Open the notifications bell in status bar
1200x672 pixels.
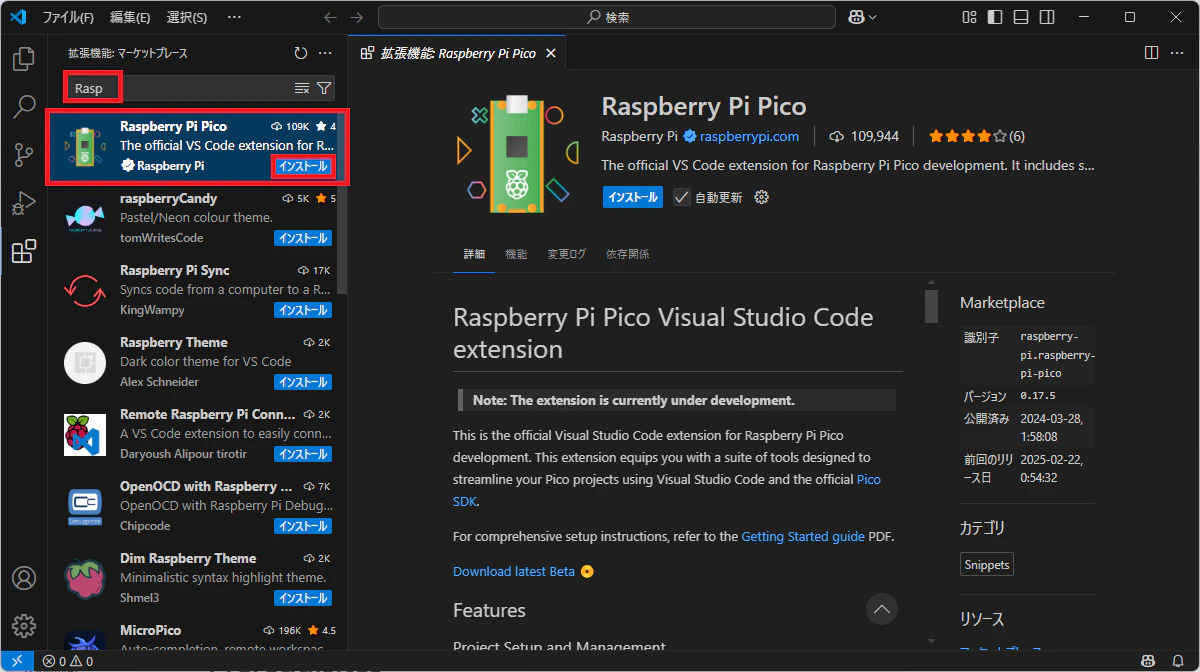[x=1179, y=661]
